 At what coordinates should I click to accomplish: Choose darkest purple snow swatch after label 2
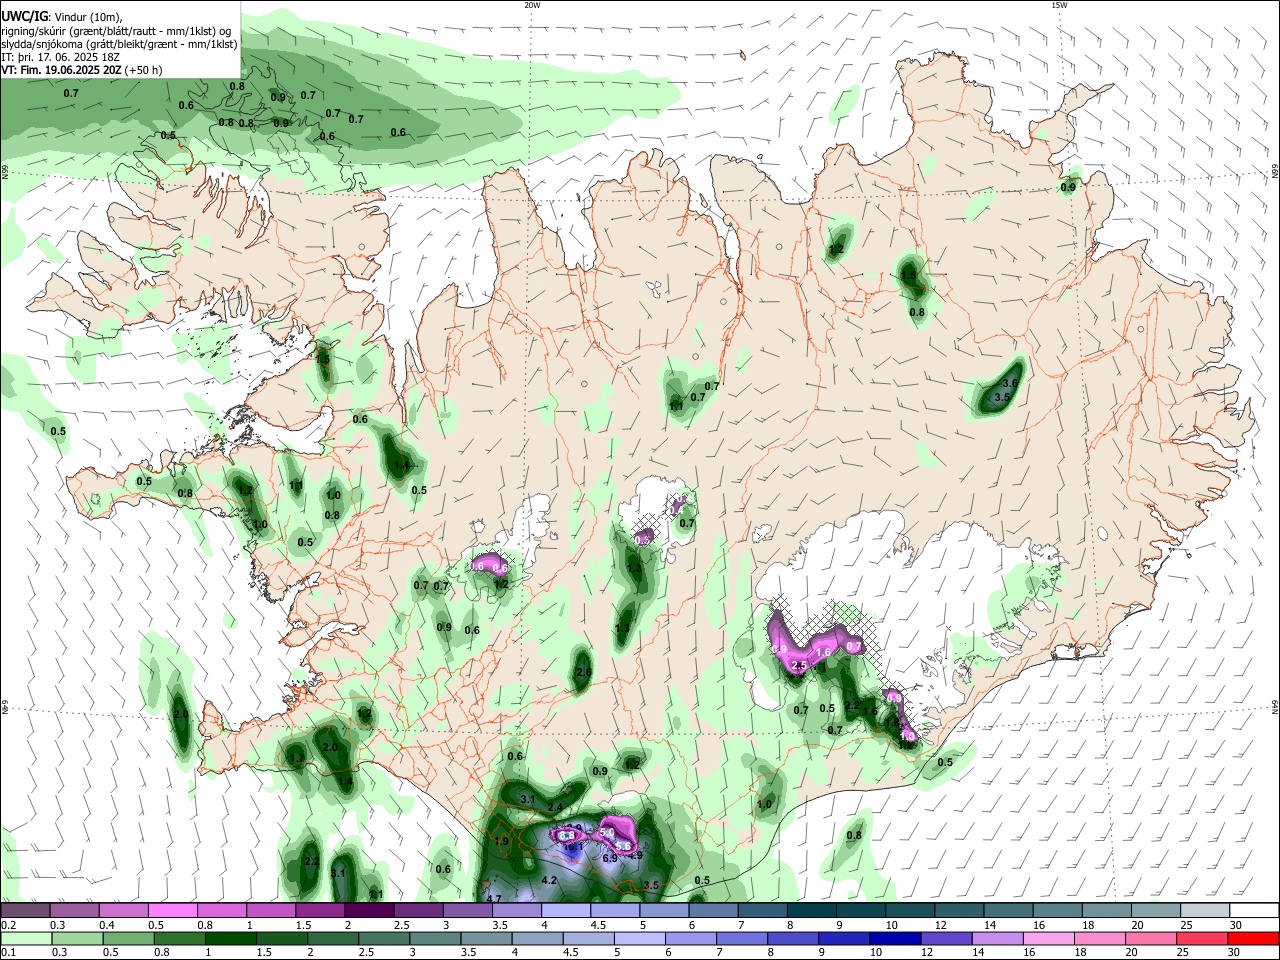(370, 911)
